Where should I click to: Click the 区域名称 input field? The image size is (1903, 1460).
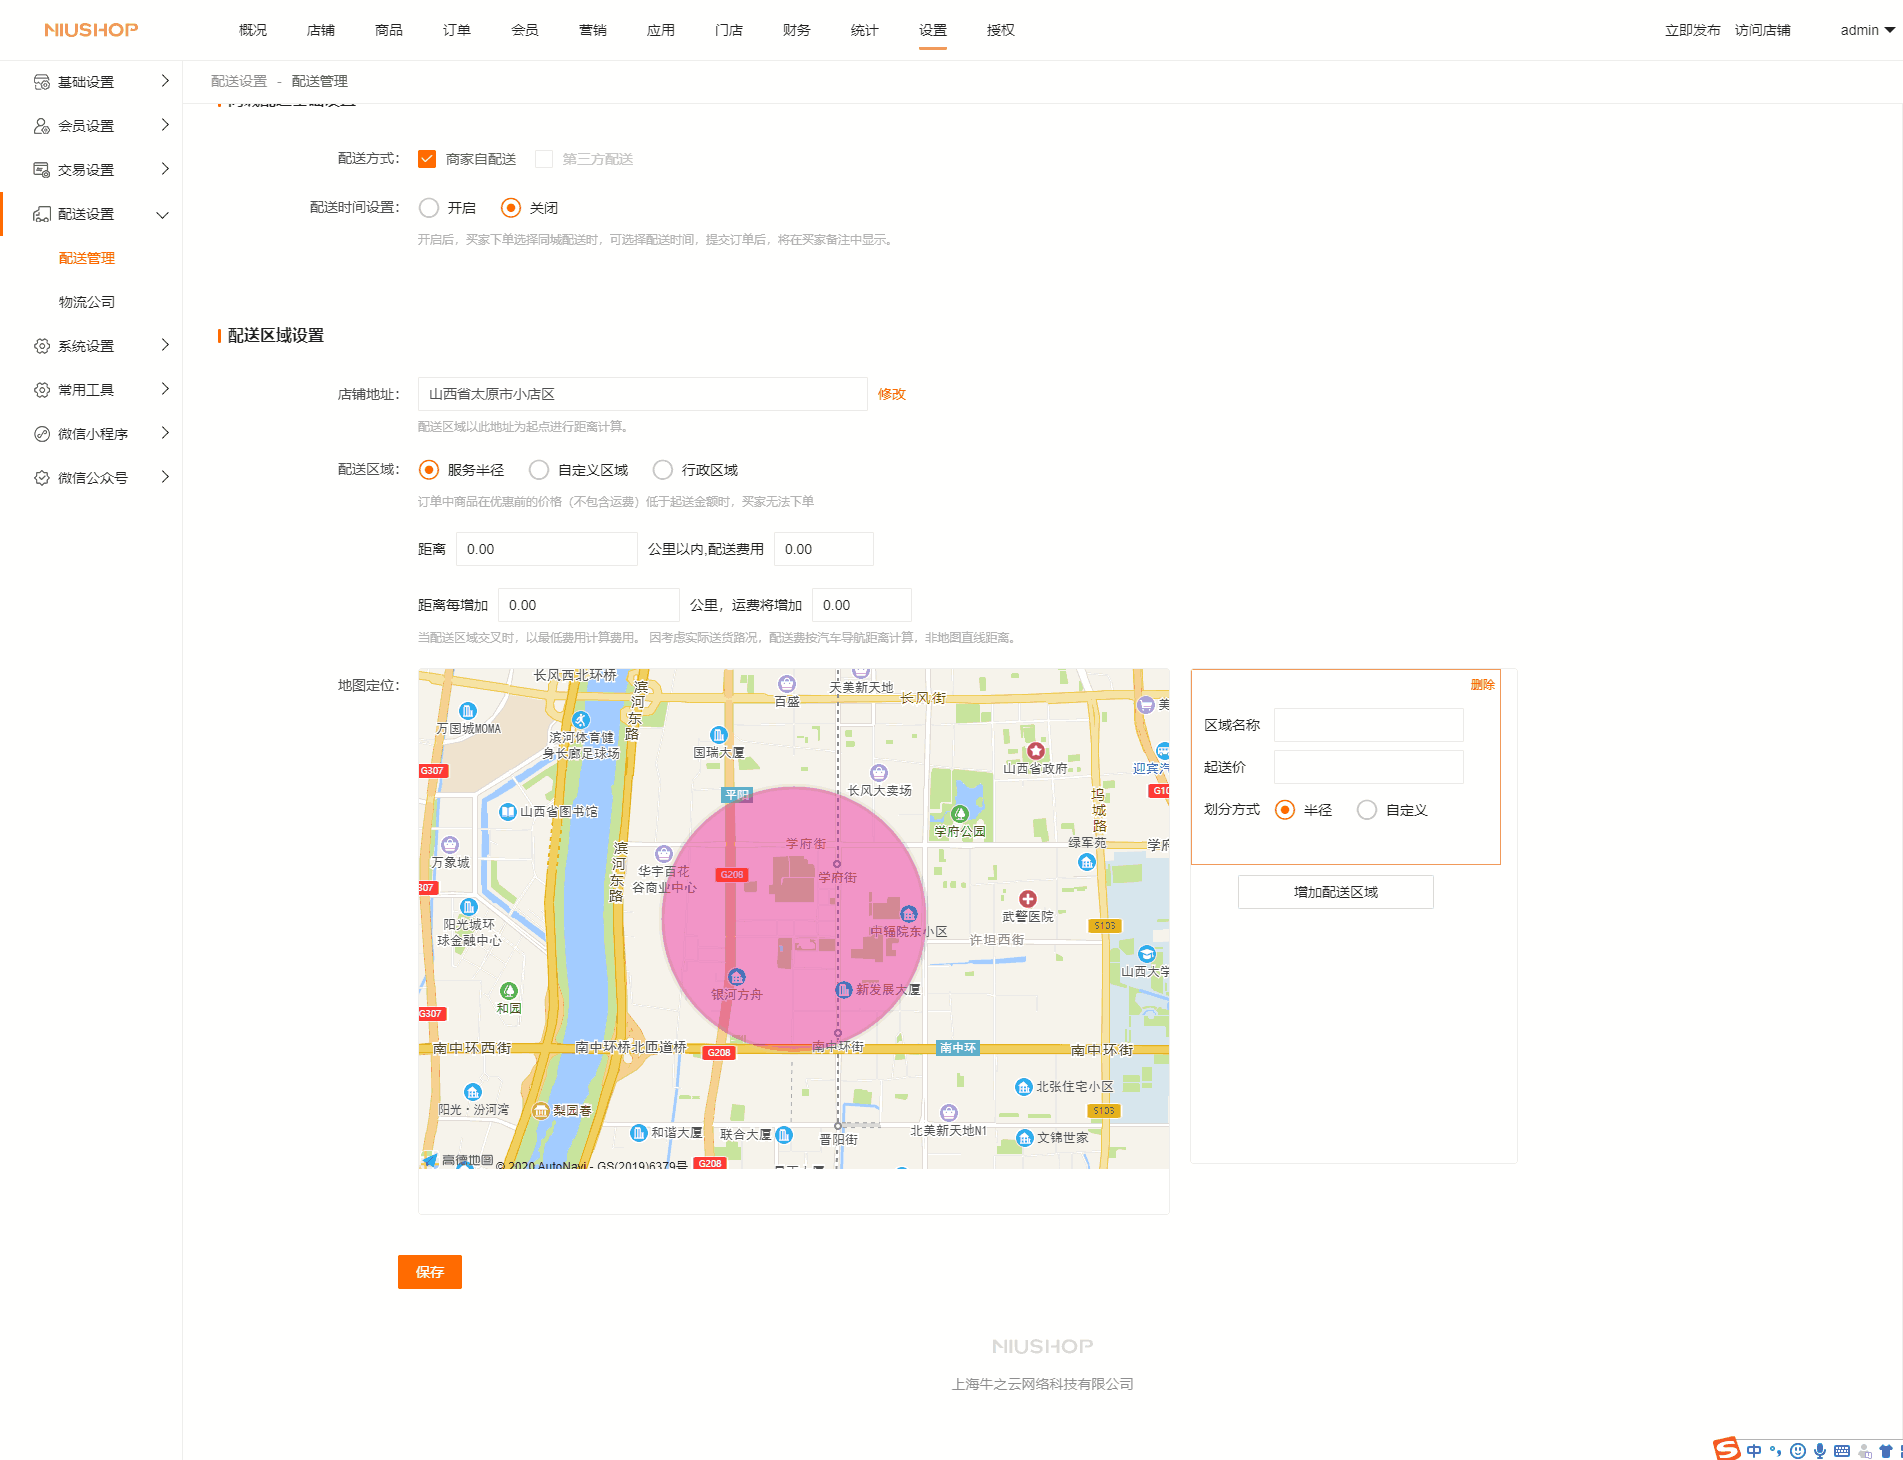coord(1368,725)
